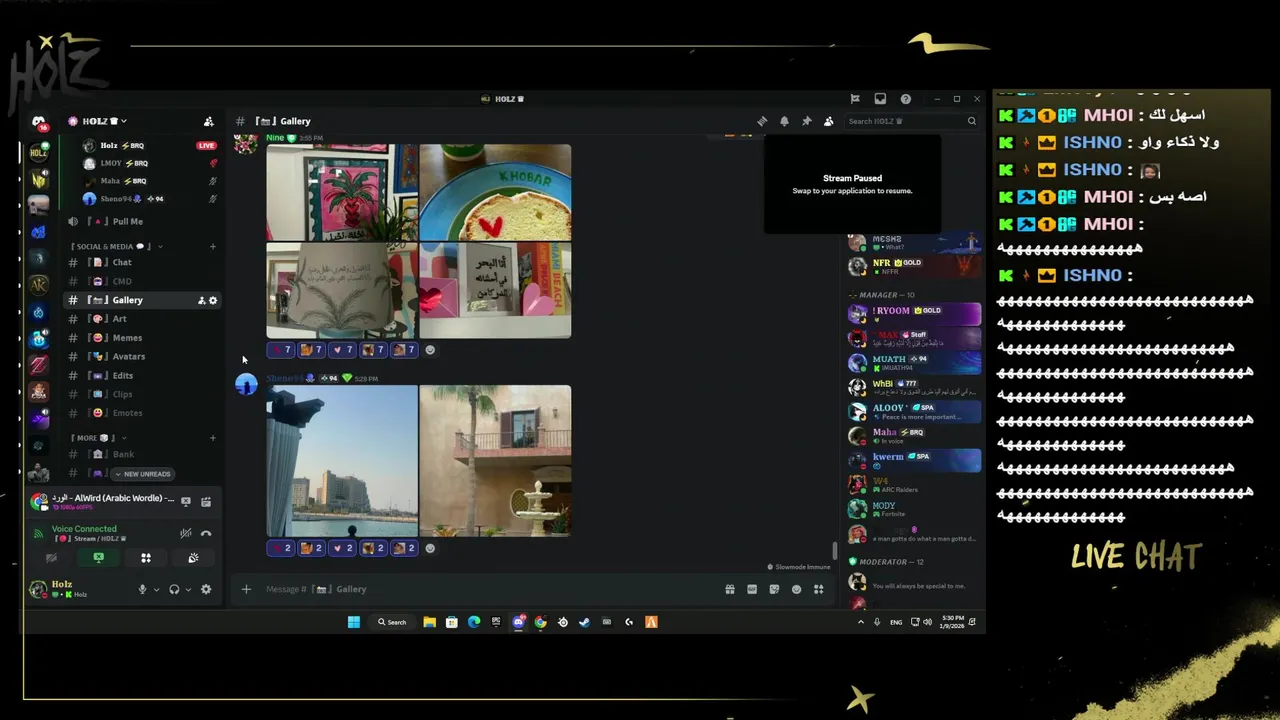Screen dimensions: 1280x720
Task: Open the Edits channel
Action: tap(140, 375)
